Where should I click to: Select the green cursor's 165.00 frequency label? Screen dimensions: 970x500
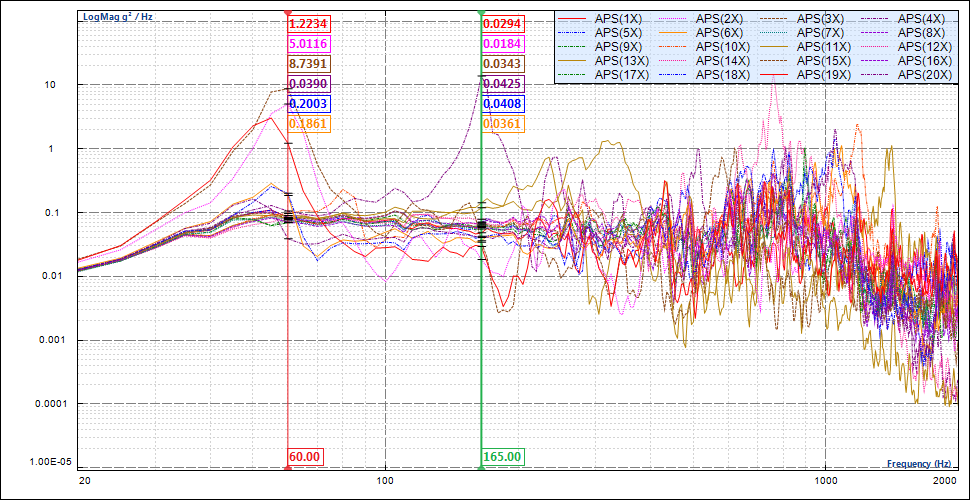(502, 456)
